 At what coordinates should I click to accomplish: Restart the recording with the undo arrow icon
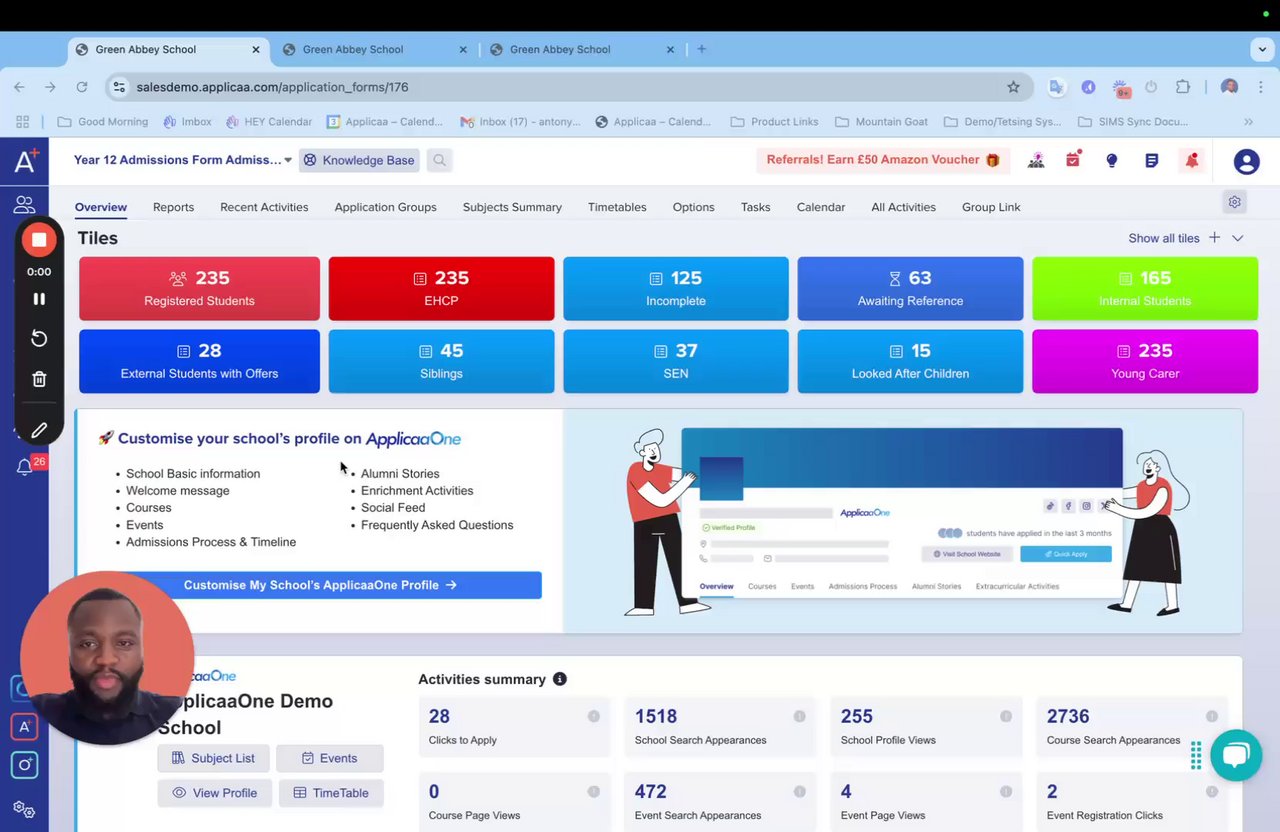[39, 338]
